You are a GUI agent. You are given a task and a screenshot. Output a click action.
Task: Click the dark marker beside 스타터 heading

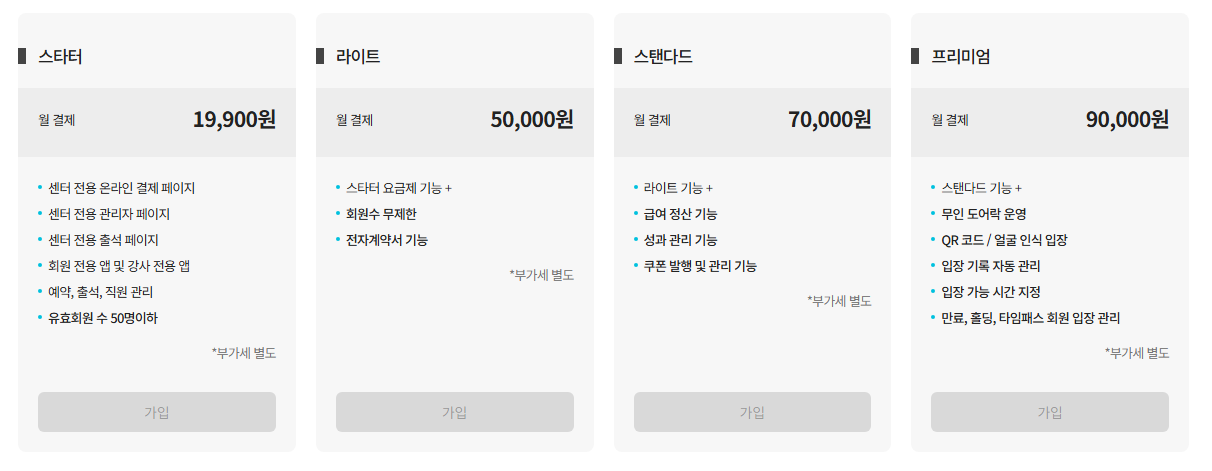point(22,56)
